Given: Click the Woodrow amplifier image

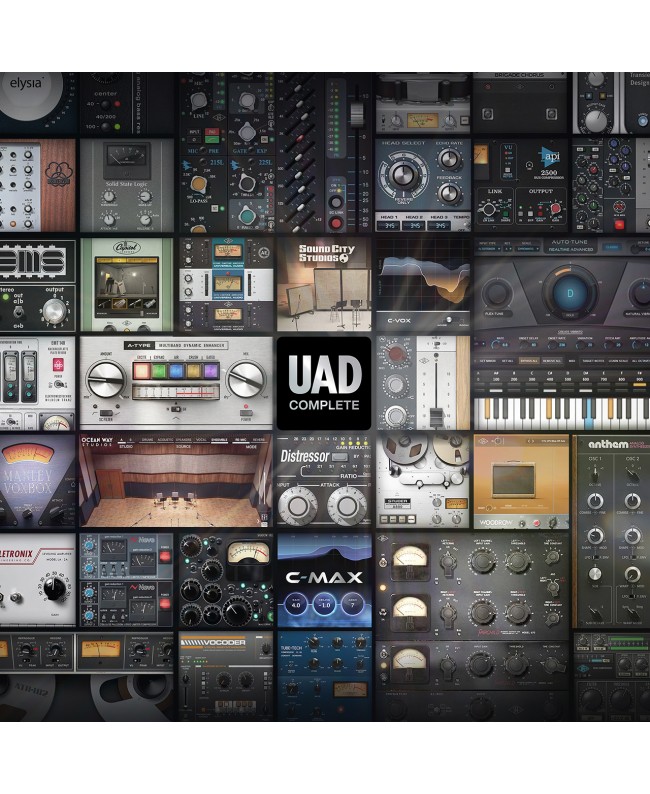Looking at the screenshot, I should pyautogui.click(x=515, y=481).
